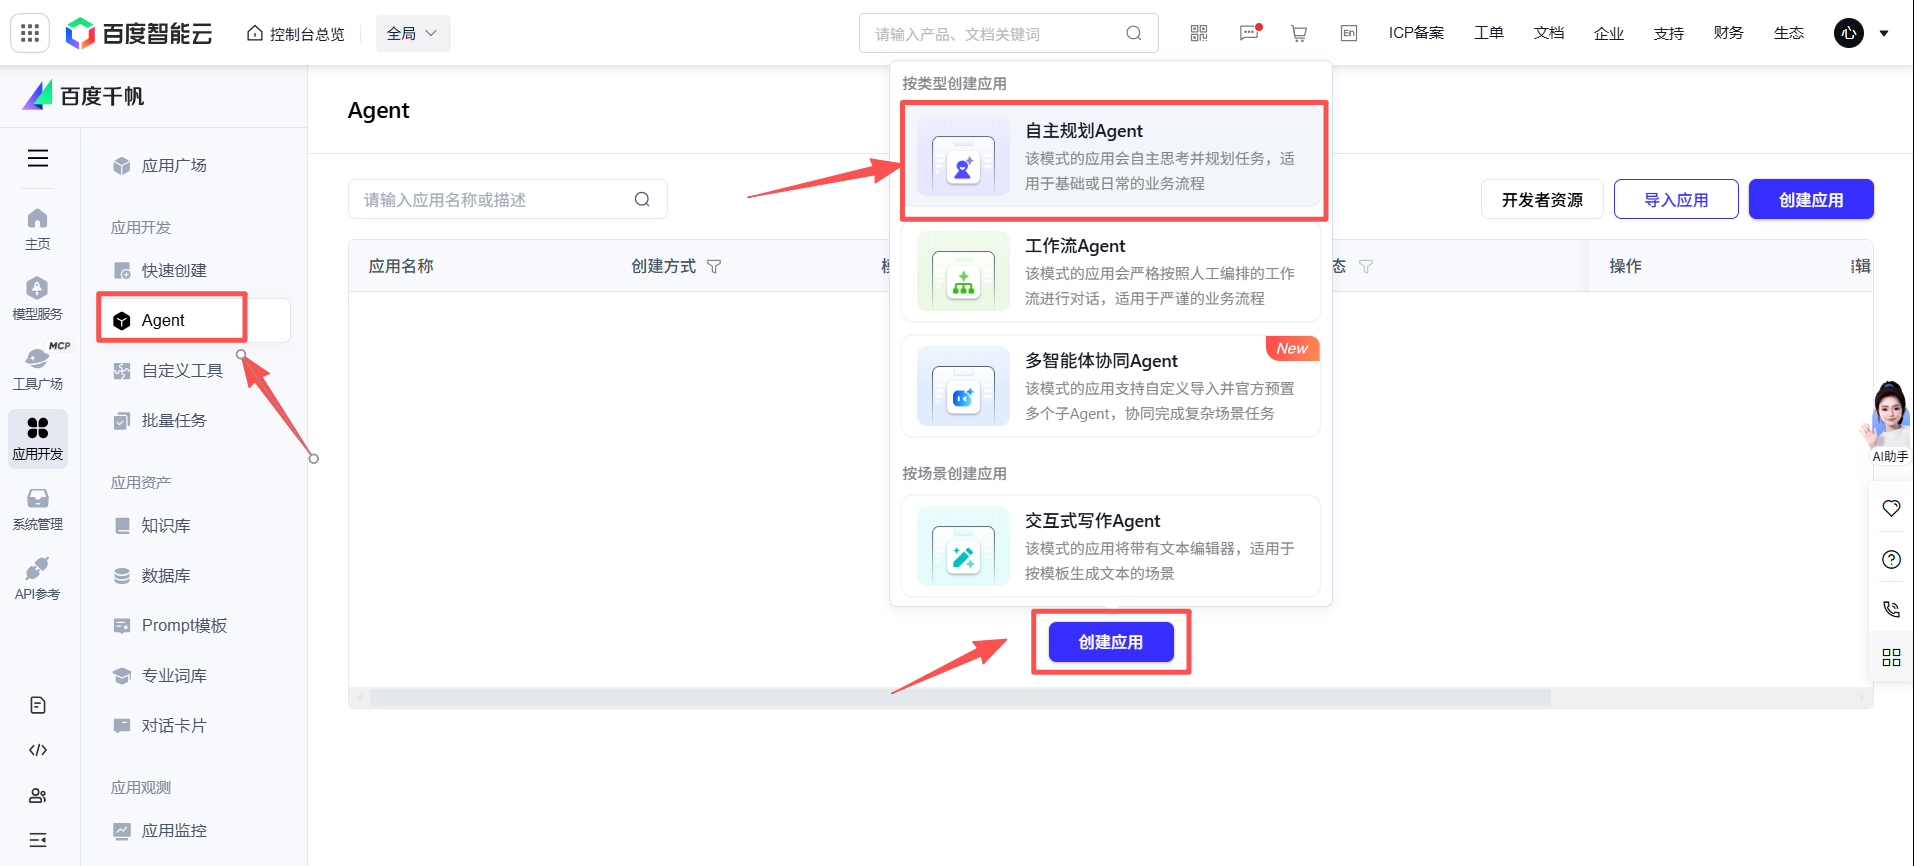1914x866 pixels.
Task: Select 多智能体协同Agent card
Action: 1111,387
